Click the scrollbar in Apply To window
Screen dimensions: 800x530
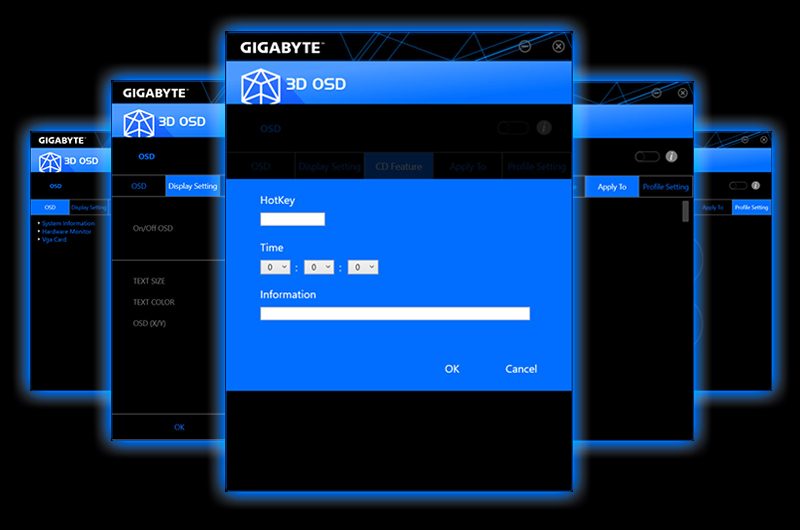click(x=685, y=211)
